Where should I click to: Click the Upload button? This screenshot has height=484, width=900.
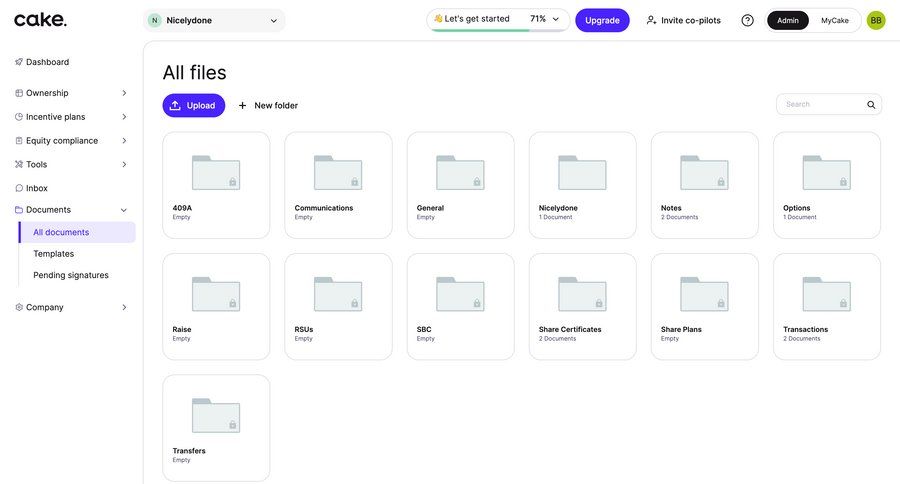(x=193, y=105)
